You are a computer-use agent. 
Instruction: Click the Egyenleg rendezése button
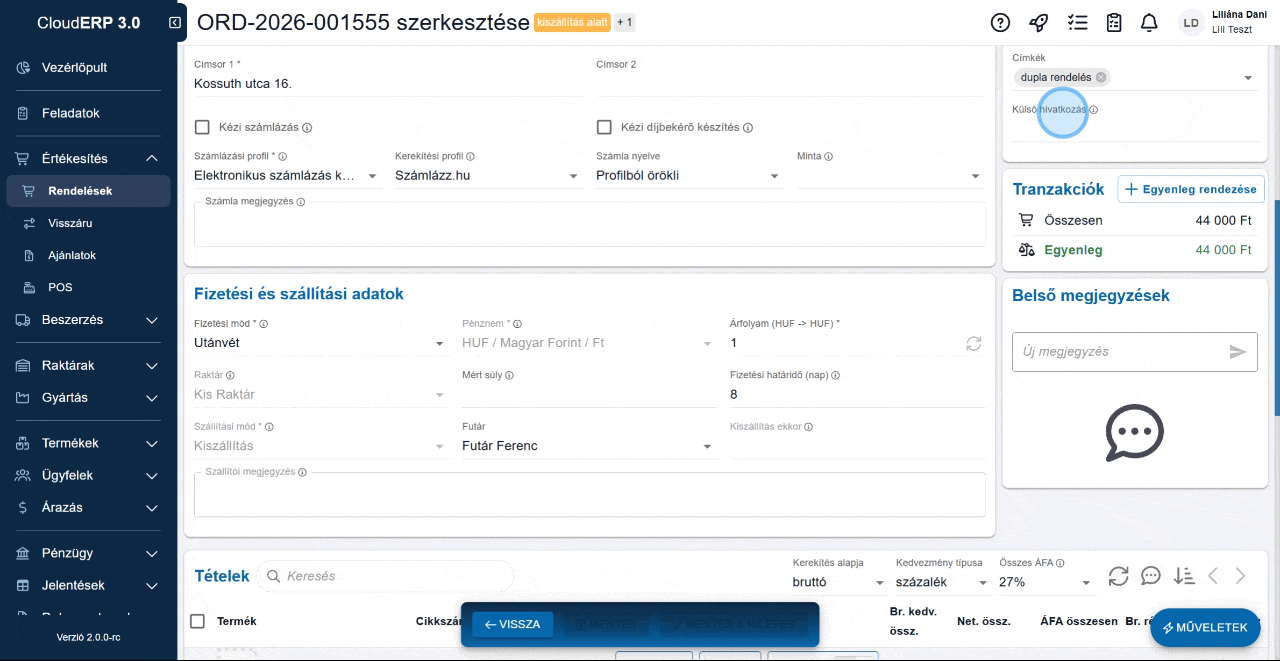[1191, 188]
